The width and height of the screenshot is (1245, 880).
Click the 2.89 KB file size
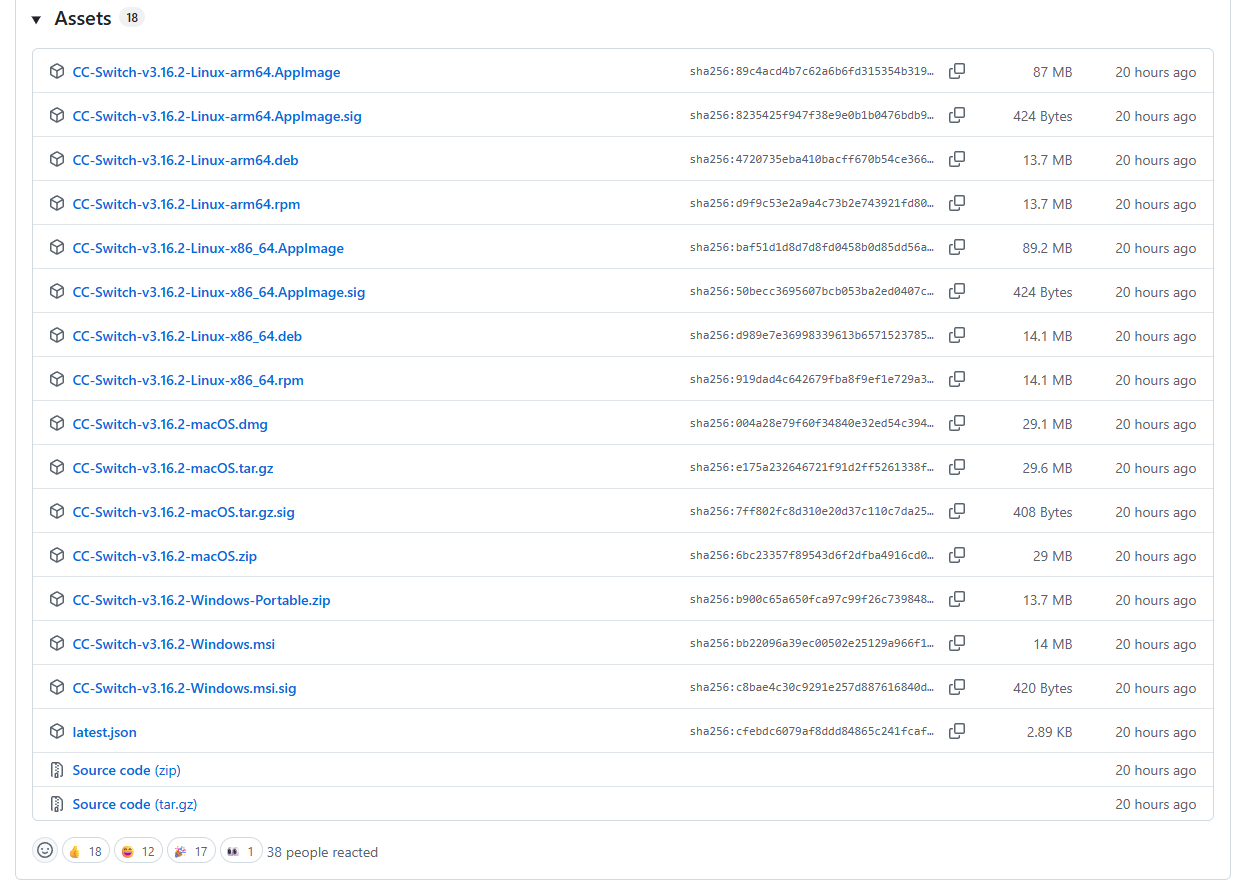tap(1049, 732)
